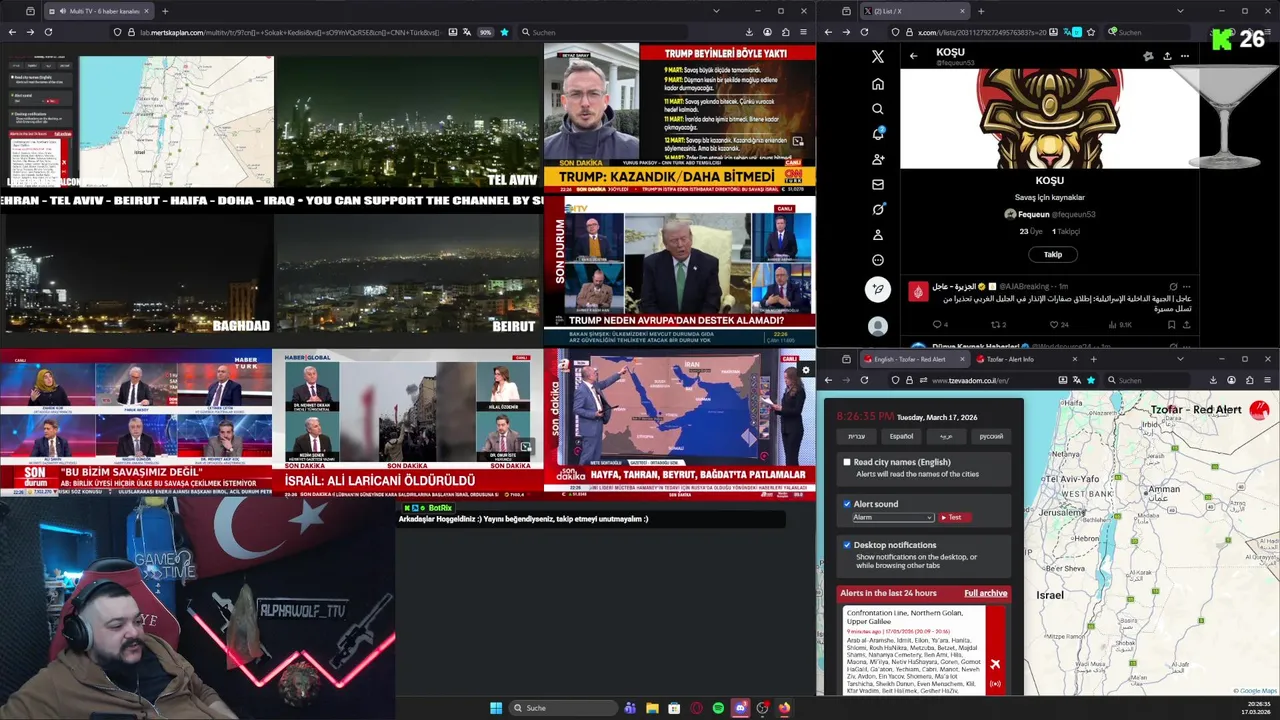The width and height of the screenshot is (1280, 720).
Task: Go back using arrow beside KOŞU title
Action: [x=913, y=56]
